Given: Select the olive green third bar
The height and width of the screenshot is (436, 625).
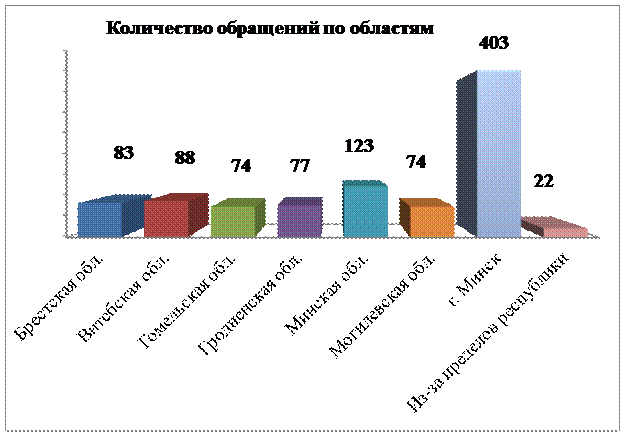Looking at the screenshot, I should [x=232, y=221].
